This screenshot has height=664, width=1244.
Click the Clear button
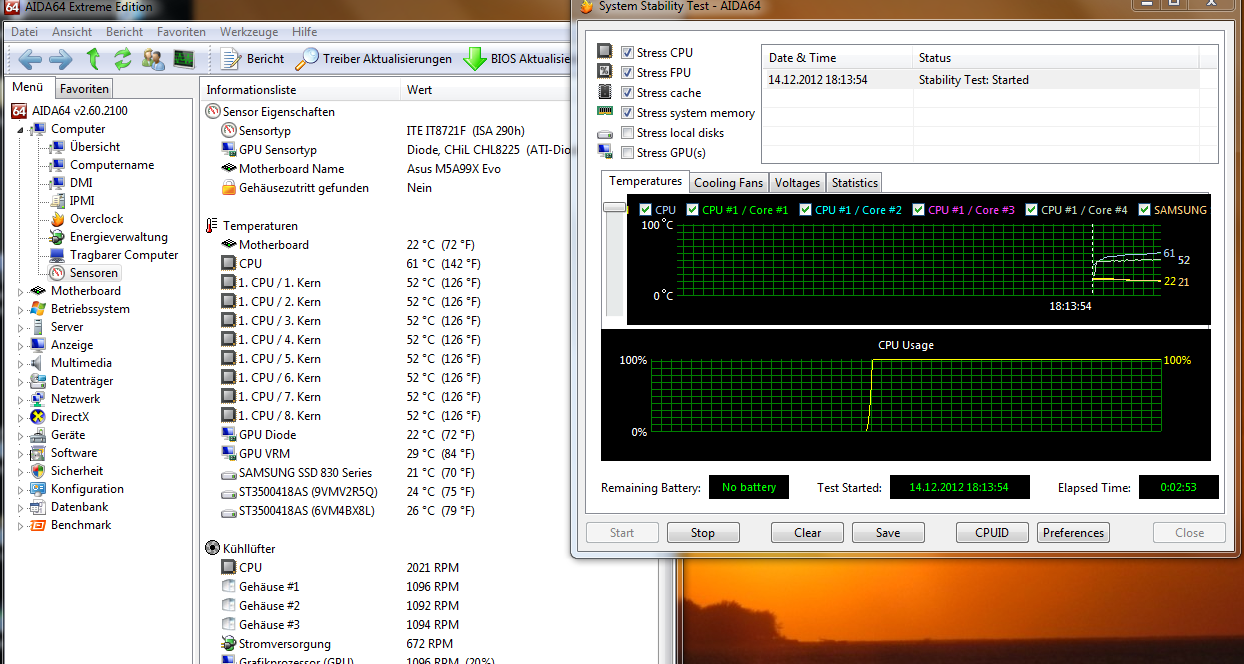807,533
